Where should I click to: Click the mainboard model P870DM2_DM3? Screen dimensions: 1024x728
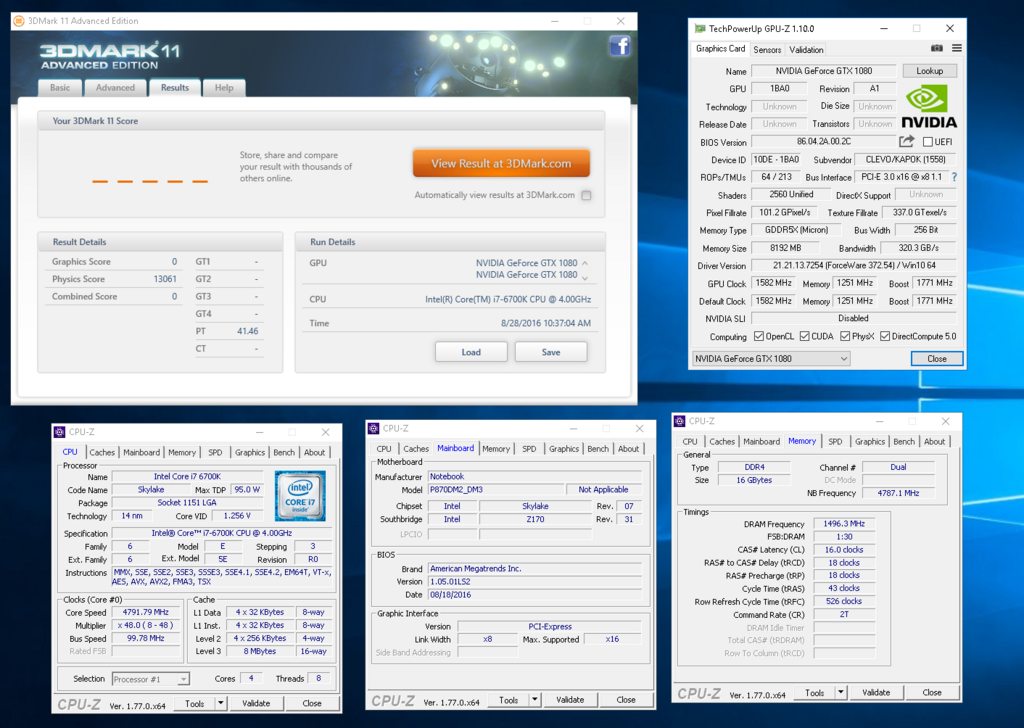(496, 490)
